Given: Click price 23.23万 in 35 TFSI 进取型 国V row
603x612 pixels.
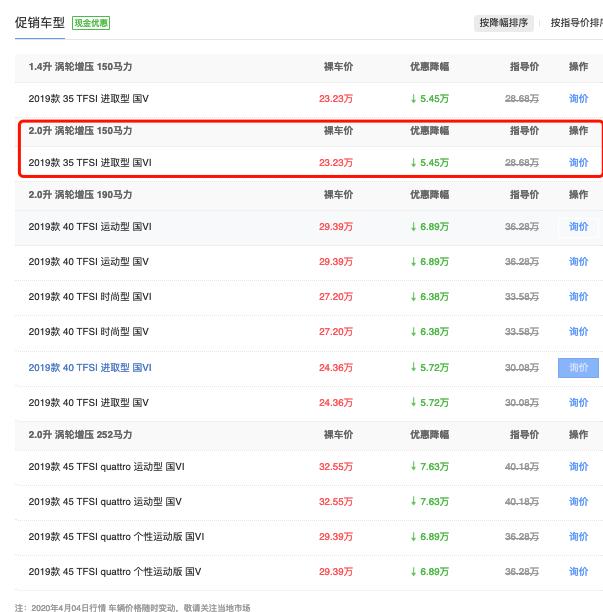Looking at the screenshot, I should click(336, 99).
